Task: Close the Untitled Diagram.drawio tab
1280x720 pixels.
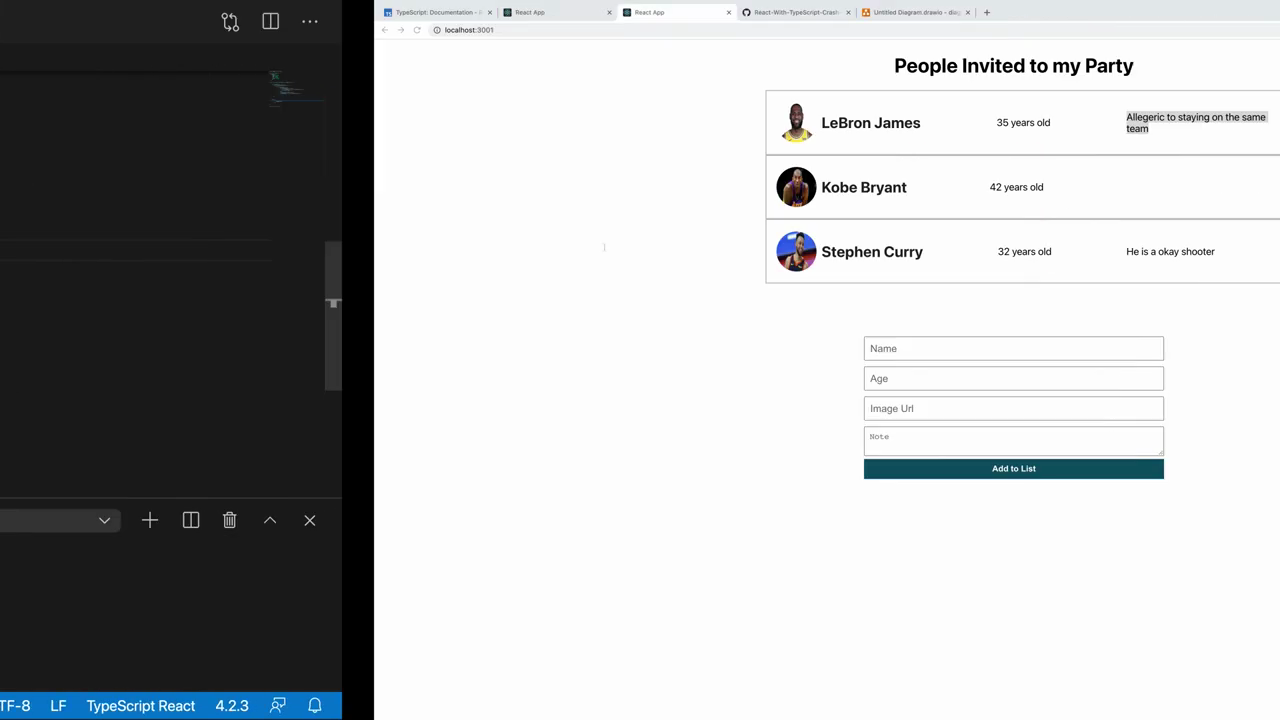Action: click(968, 12)
